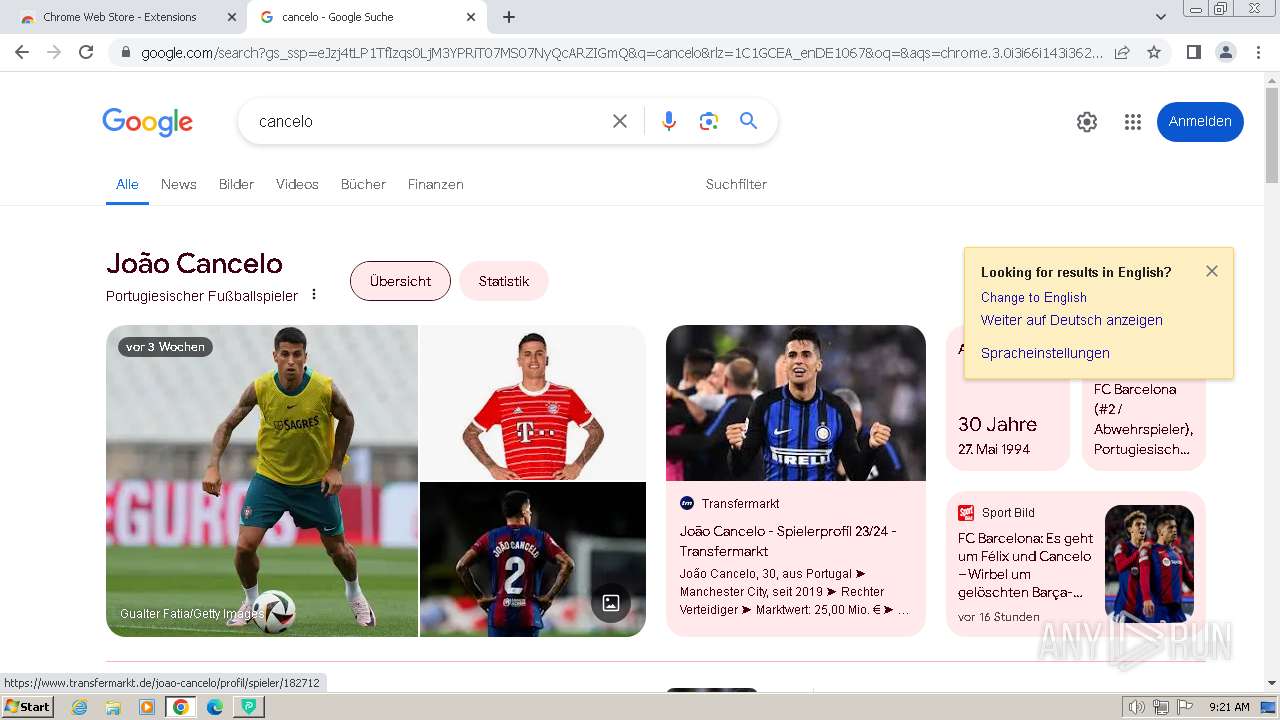Click the Anmelden sign-in button
The image size is (1280, 720).
point(1200,121)
